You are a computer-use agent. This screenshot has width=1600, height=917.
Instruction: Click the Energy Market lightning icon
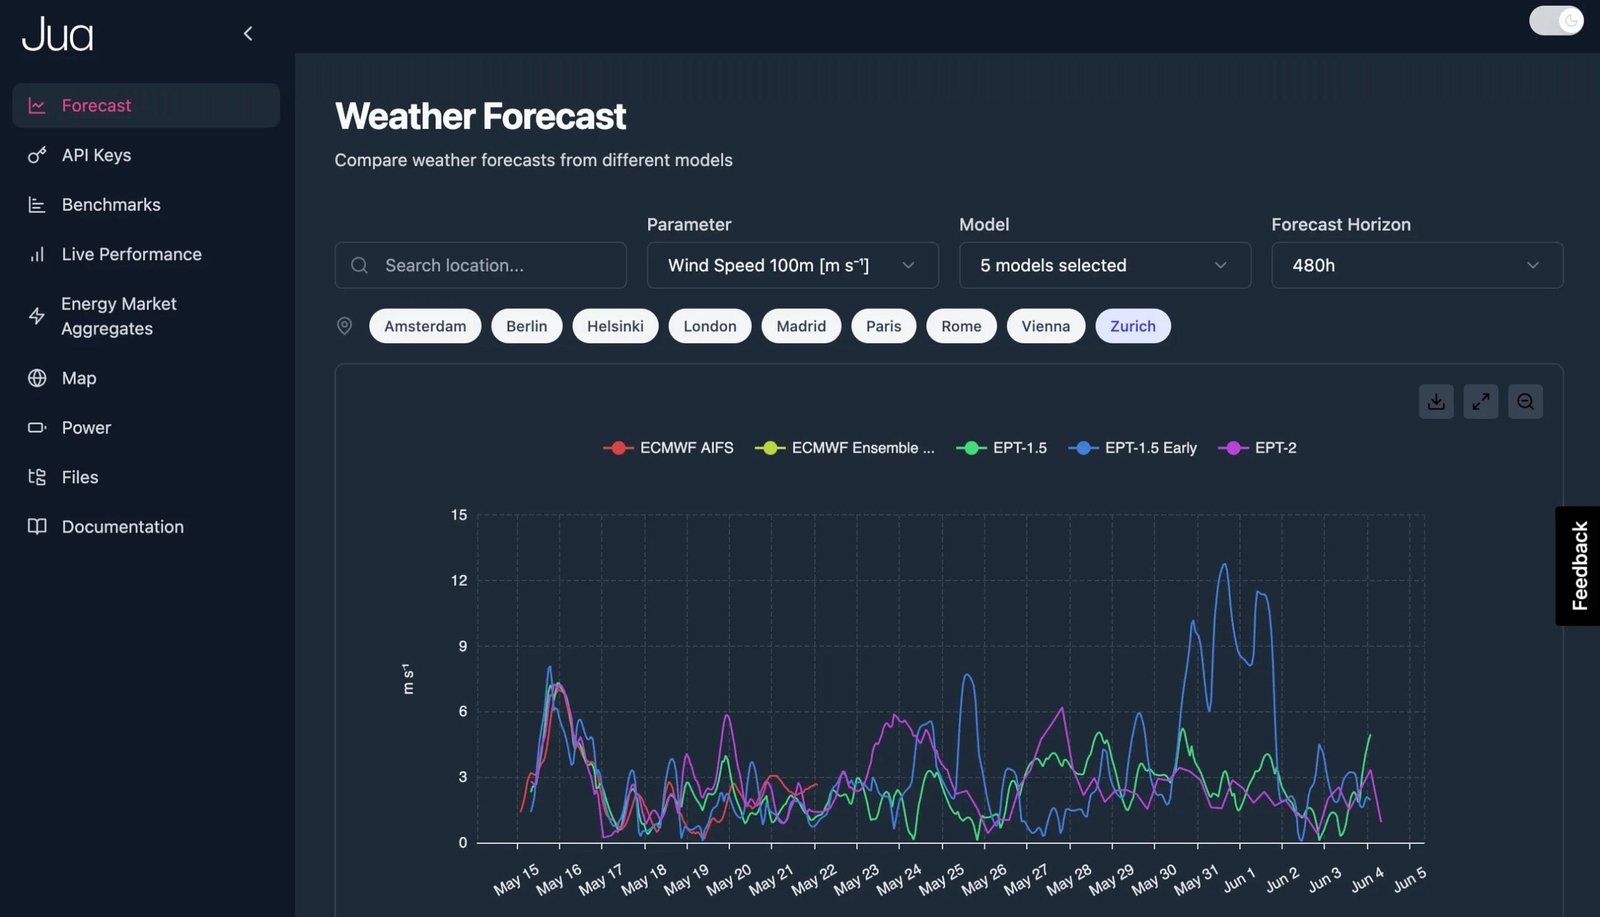point(37,316)
